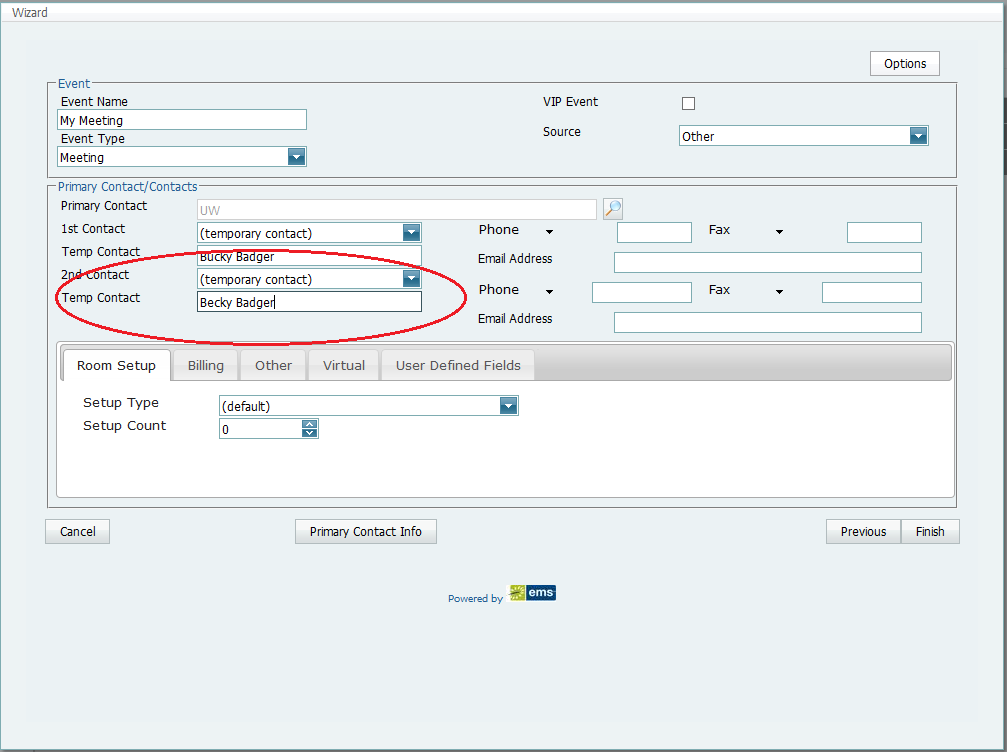This screenshot has width=1007, height=752.
Task: Click the Event group label
Action: [74, 83]
